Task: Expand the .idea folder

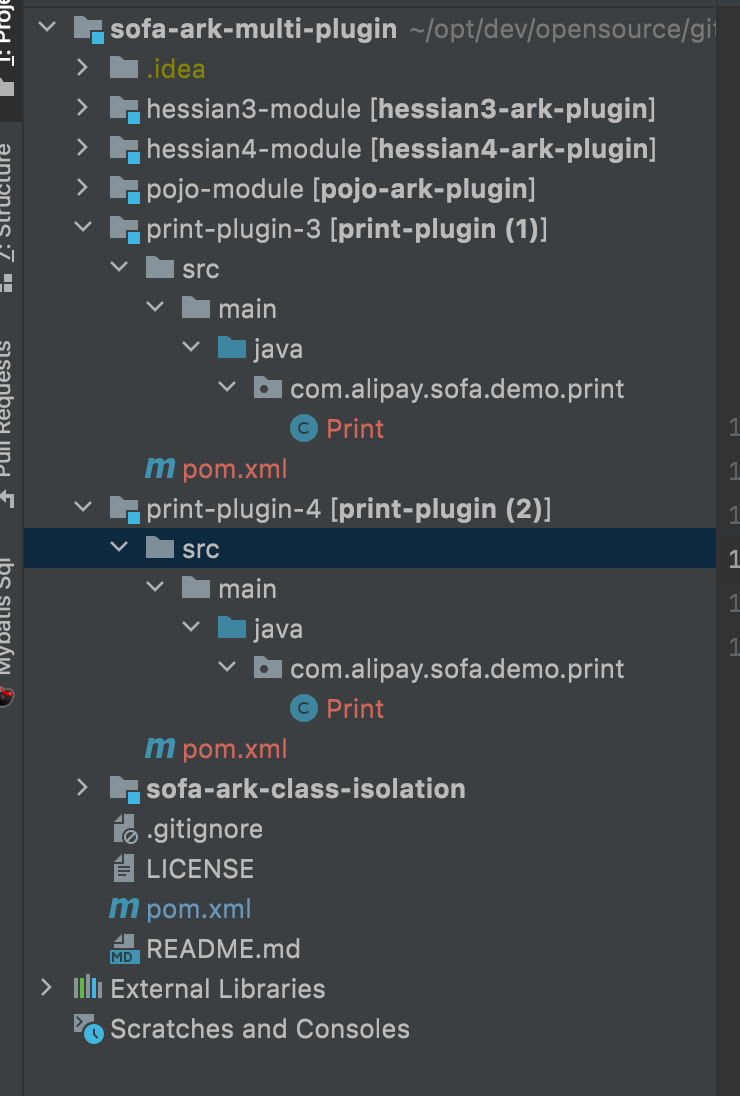Action: tap(81, 68)
